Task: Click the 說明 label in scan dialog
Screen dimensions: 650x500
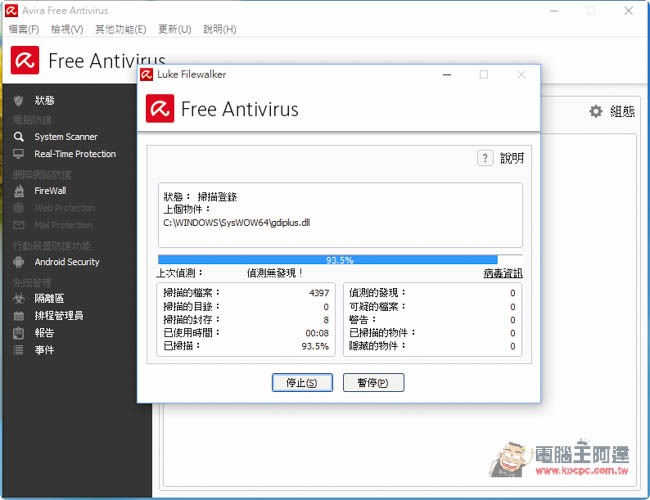Action: [x=512, y=158]
